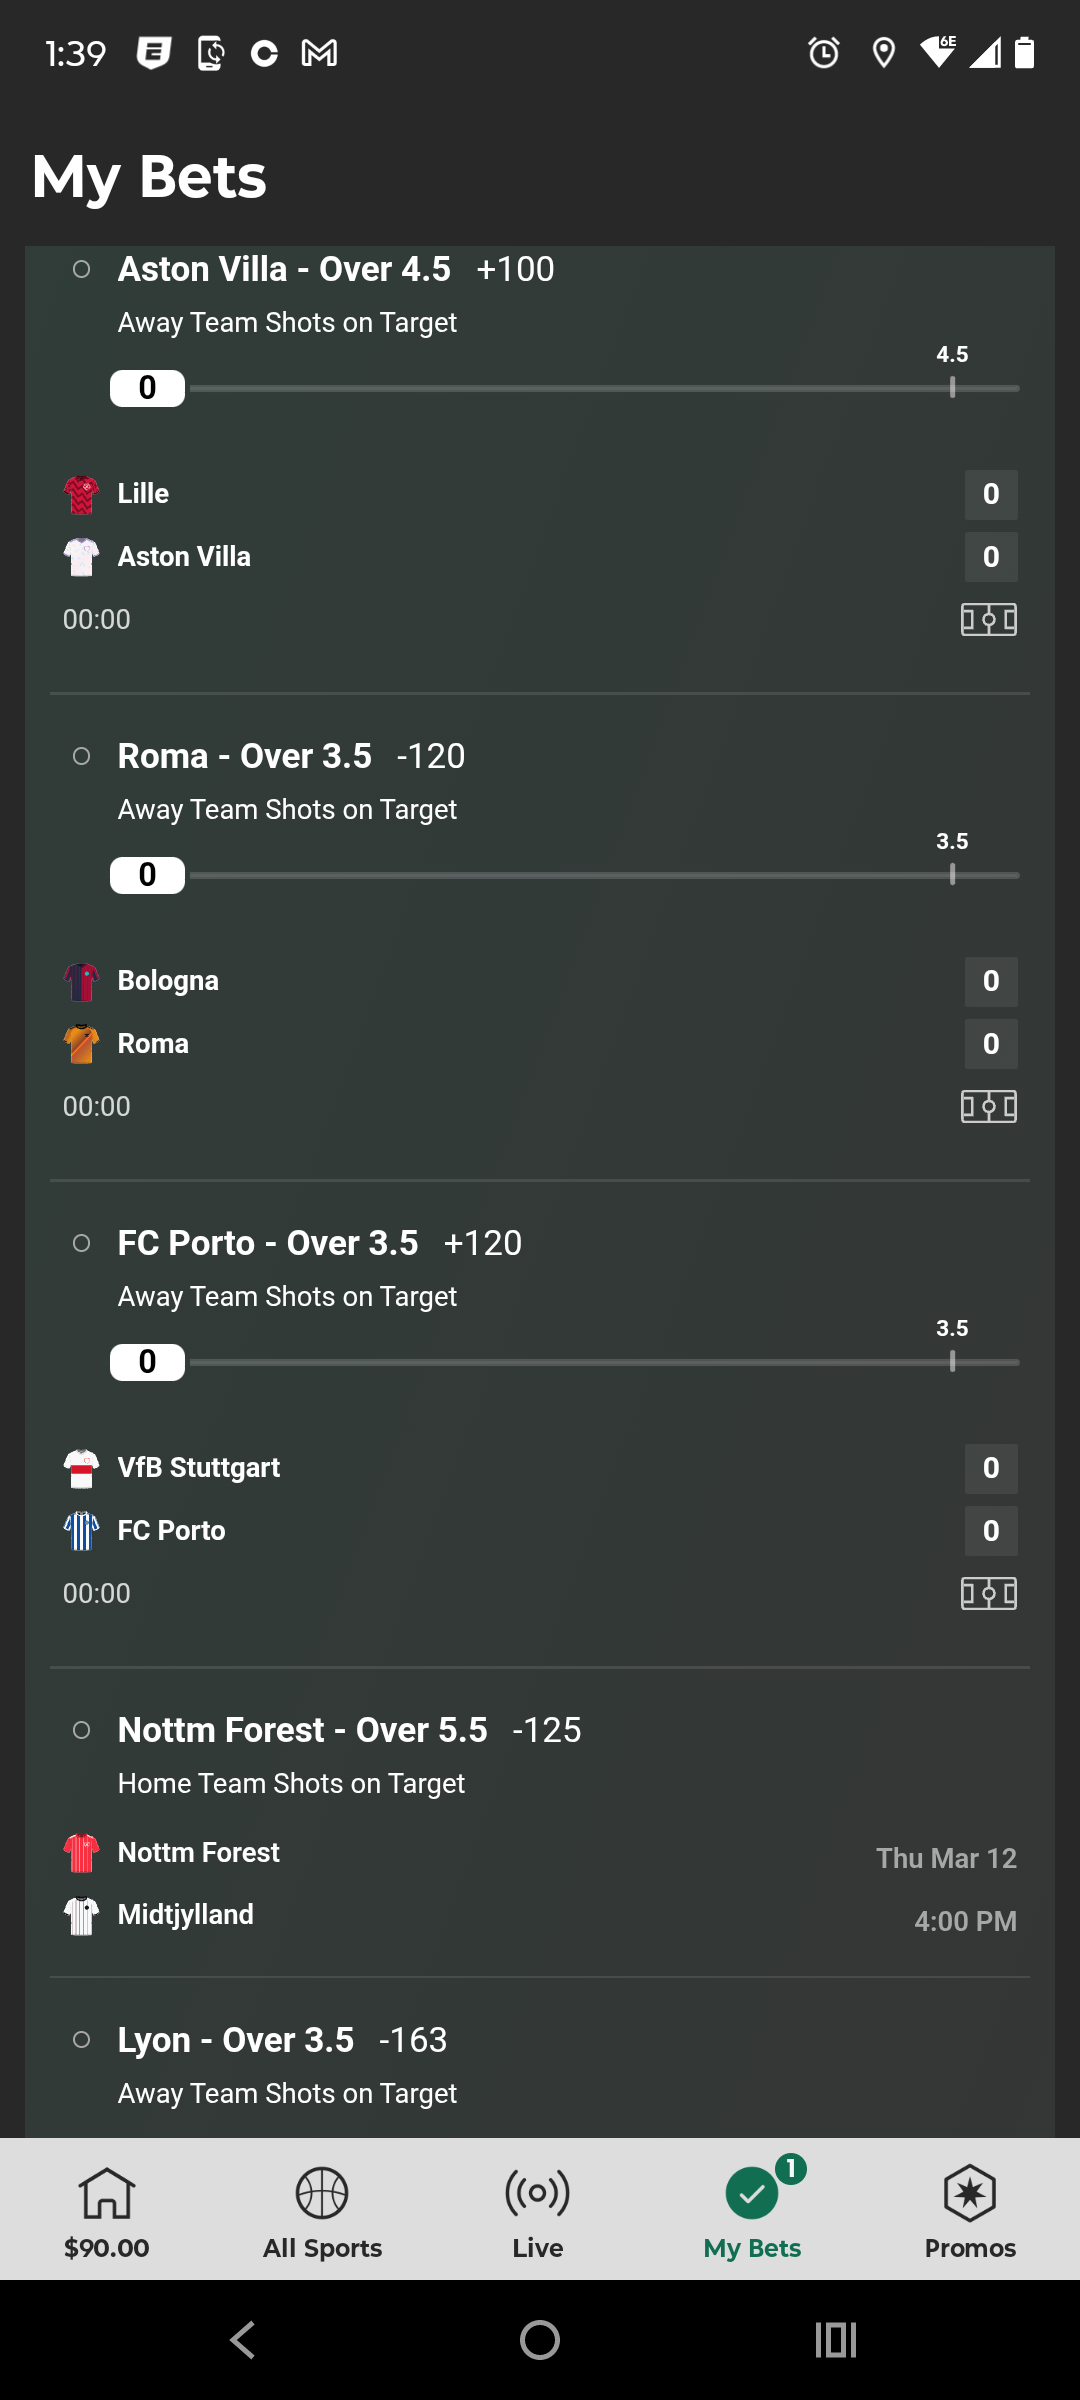
Task: Open the pitch view icon for Lille match
Action: 988,620
